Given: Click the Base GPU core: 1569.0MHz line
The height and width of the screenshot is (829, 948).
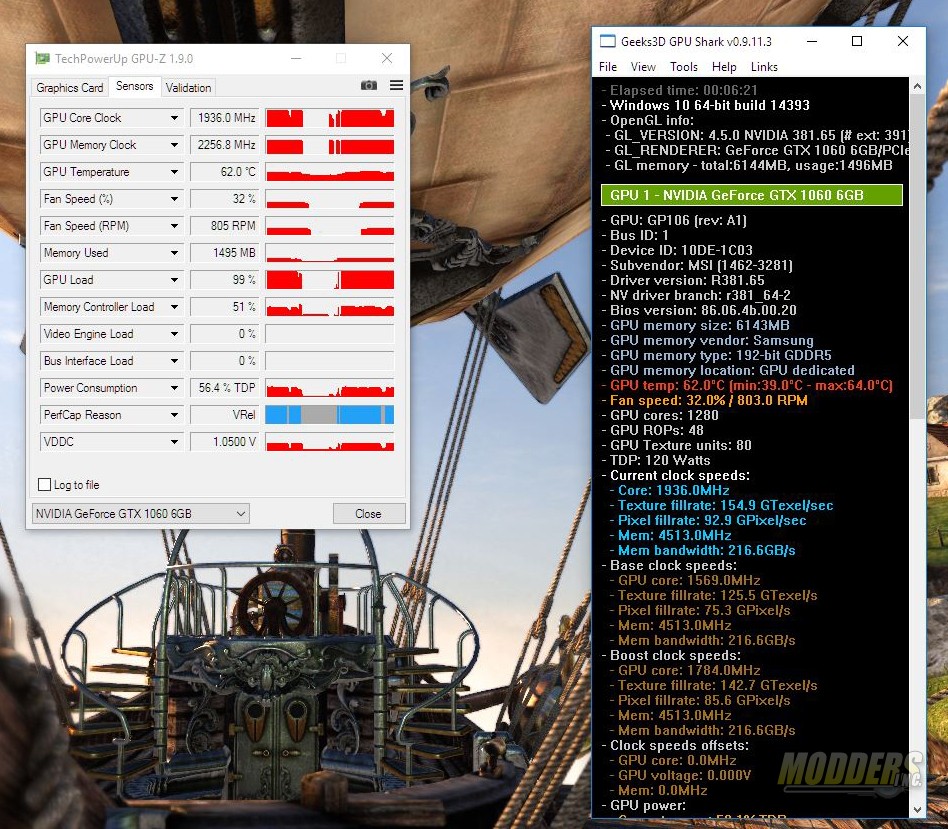Looking at the screenshot, I should tap(686, 580).
